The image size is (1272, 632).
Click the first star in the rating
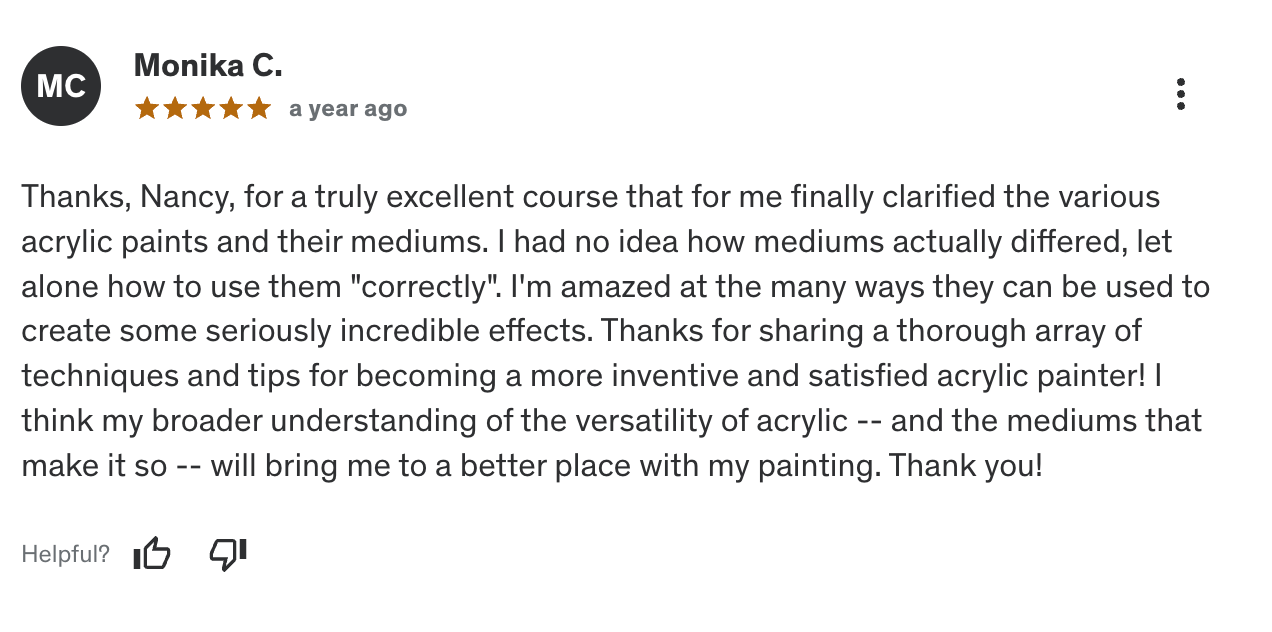(x=147, y=108)
